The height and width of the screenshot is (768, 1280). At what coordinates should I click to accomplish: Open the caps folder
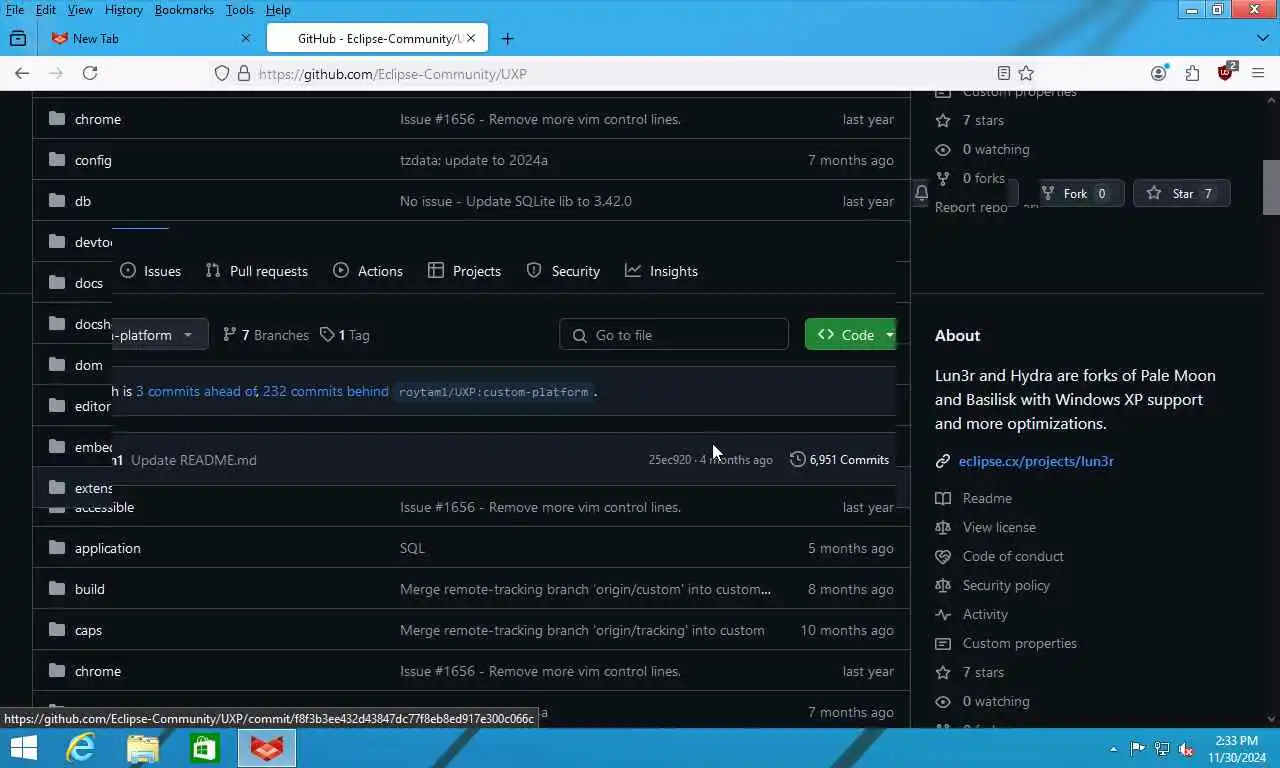point(88,630)
